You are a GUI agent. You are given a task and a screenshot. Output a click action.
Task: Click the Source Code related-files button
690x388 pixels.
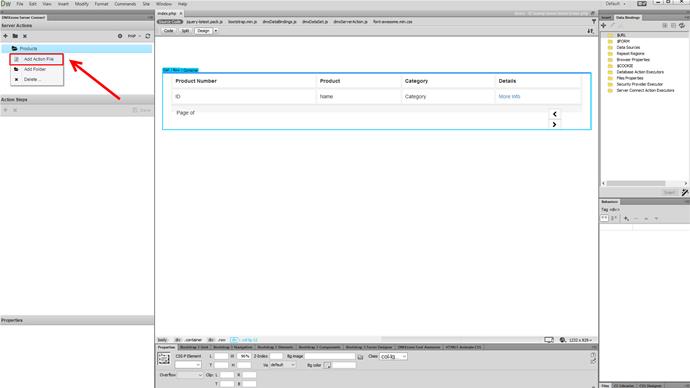coord(169,22)
